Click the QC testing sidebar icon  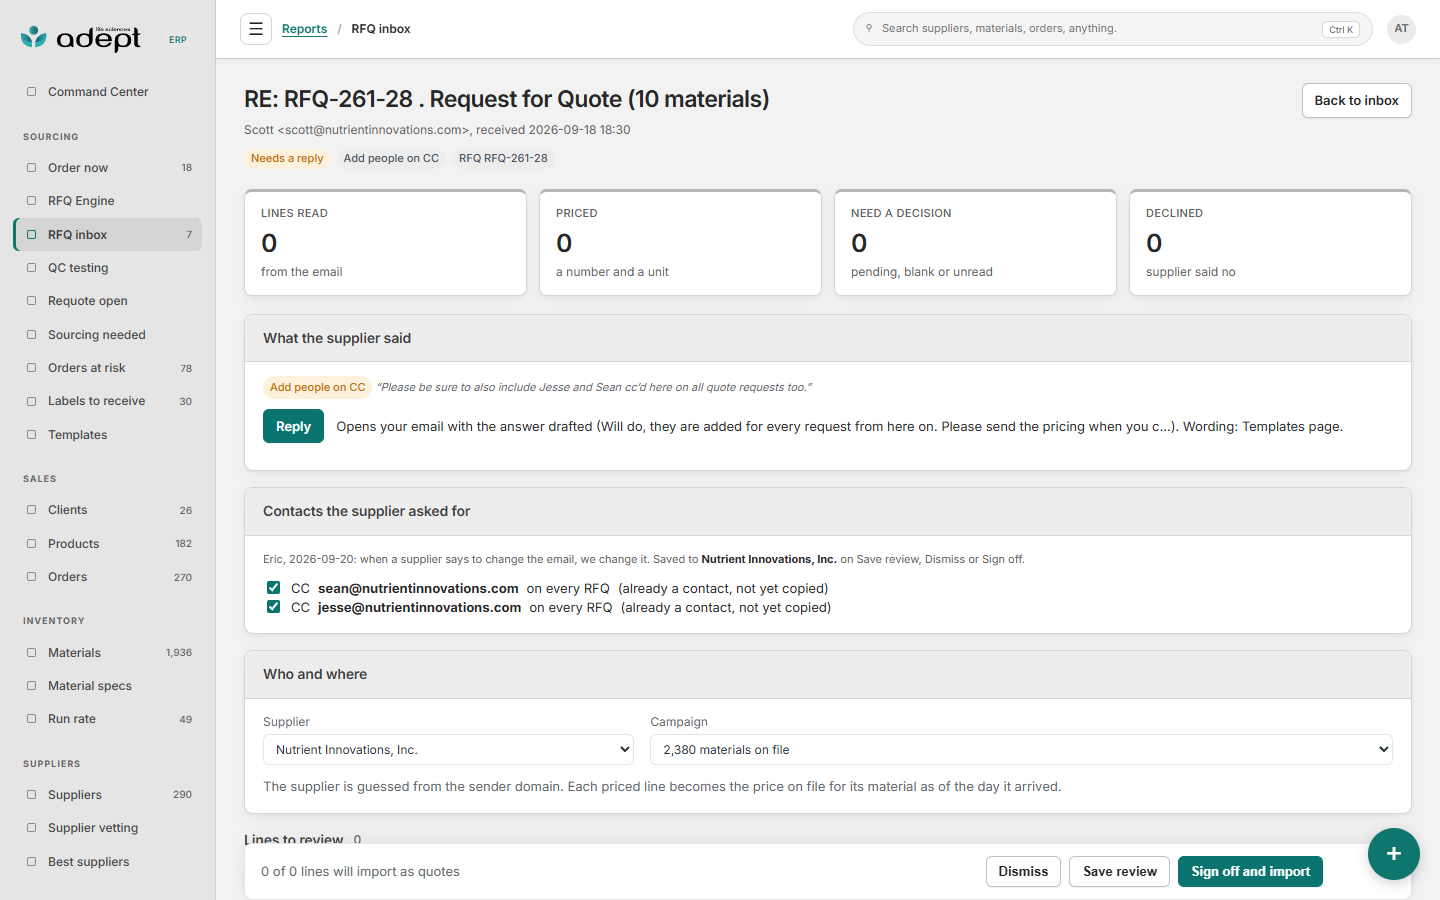[31, 268]
